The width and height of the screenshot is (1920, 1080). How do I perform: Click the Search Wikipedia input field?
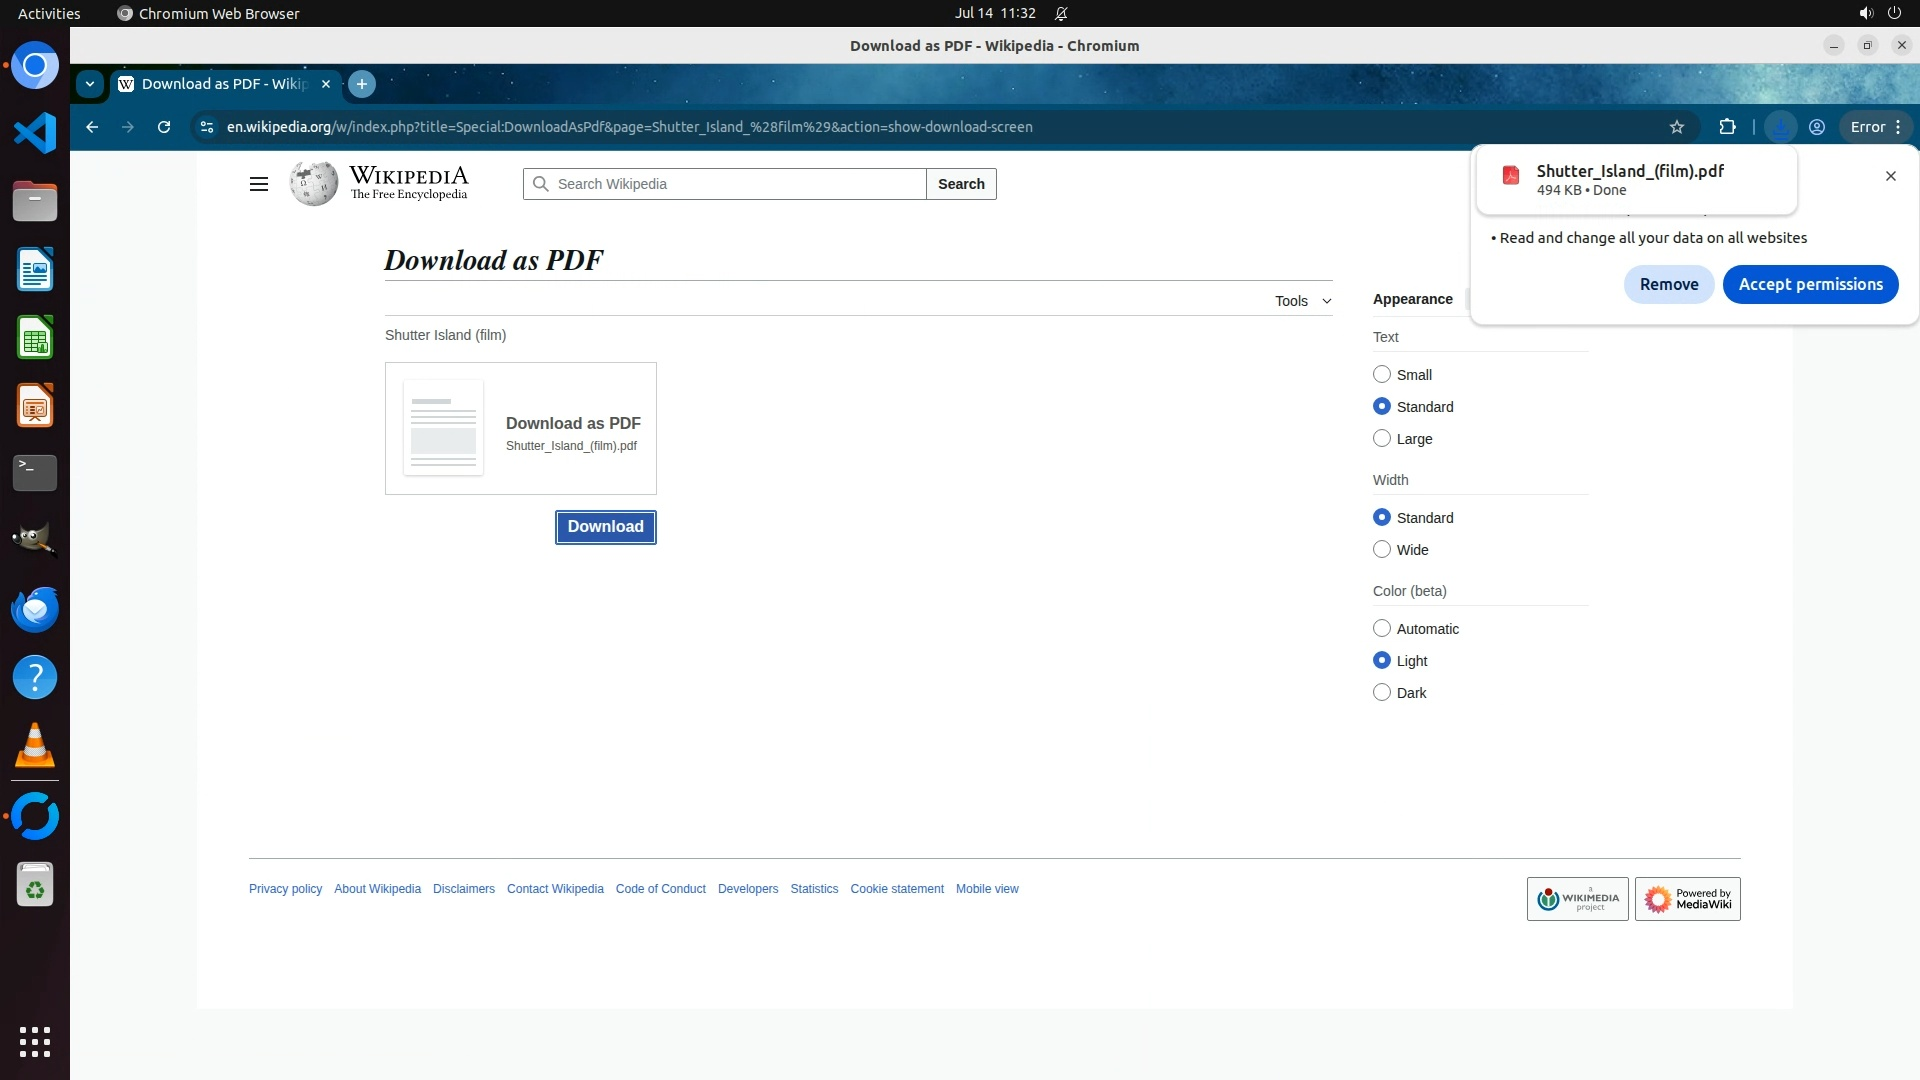(735, 184)
